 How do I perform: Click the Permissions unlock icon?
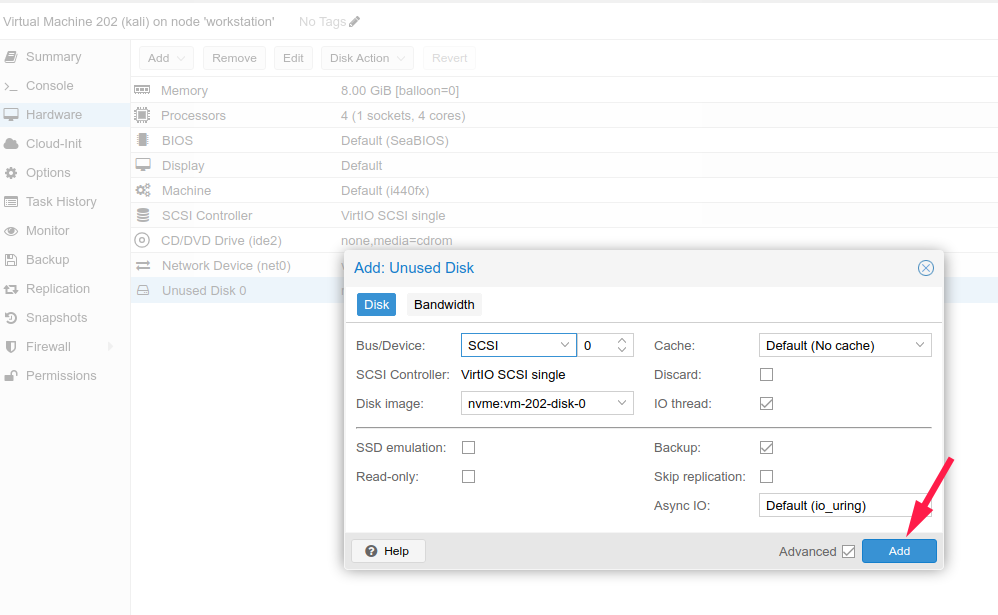coord(11,376)
